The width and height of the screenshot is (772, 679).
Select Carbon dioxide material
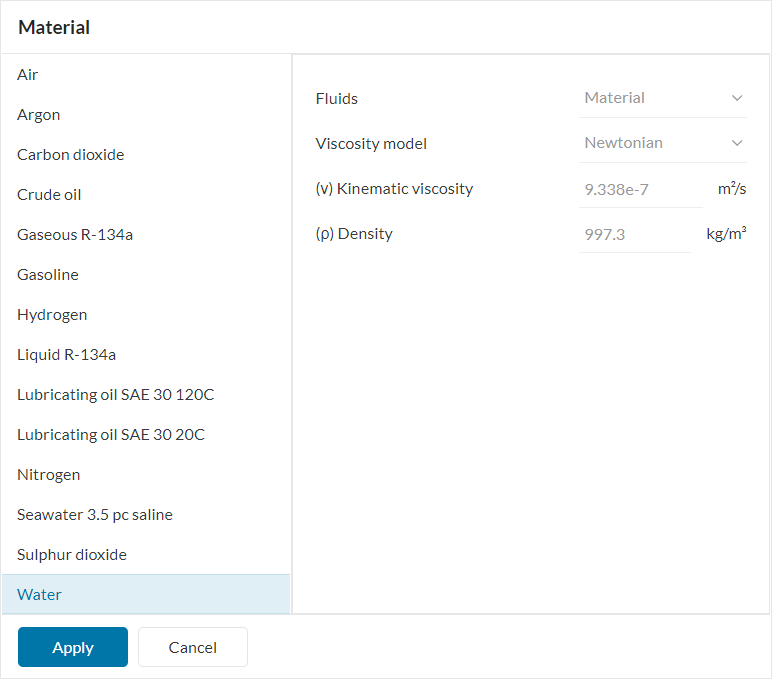(71, 155)
